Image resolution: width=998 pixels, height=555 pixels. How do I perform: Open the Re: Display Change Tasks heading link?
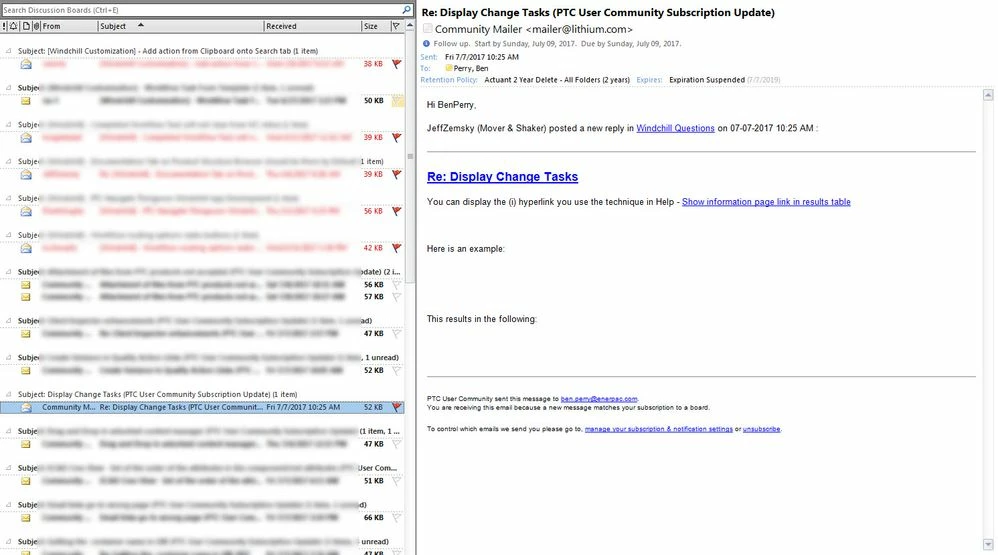point(502,177)
